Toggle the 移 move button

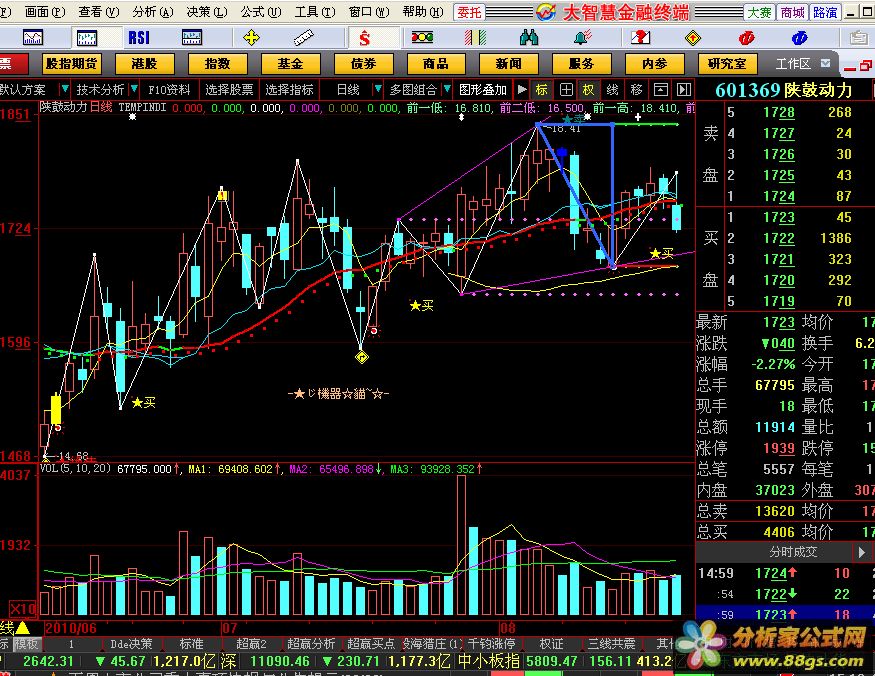[636, 89]
